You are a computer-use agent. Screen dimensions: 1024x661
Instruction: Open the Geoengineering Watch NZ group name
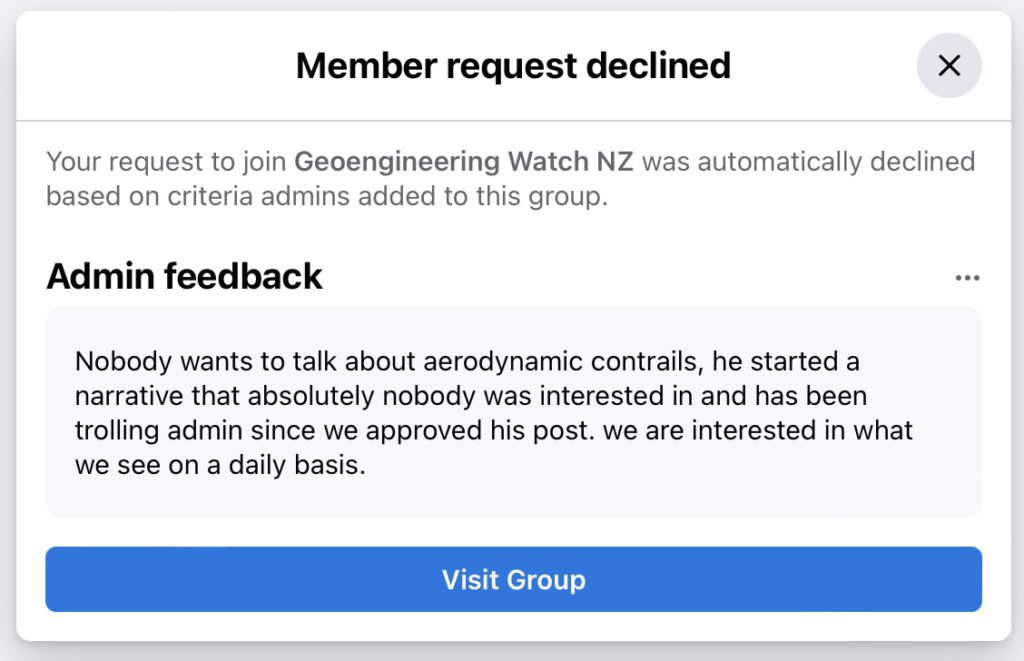[464, 161]
